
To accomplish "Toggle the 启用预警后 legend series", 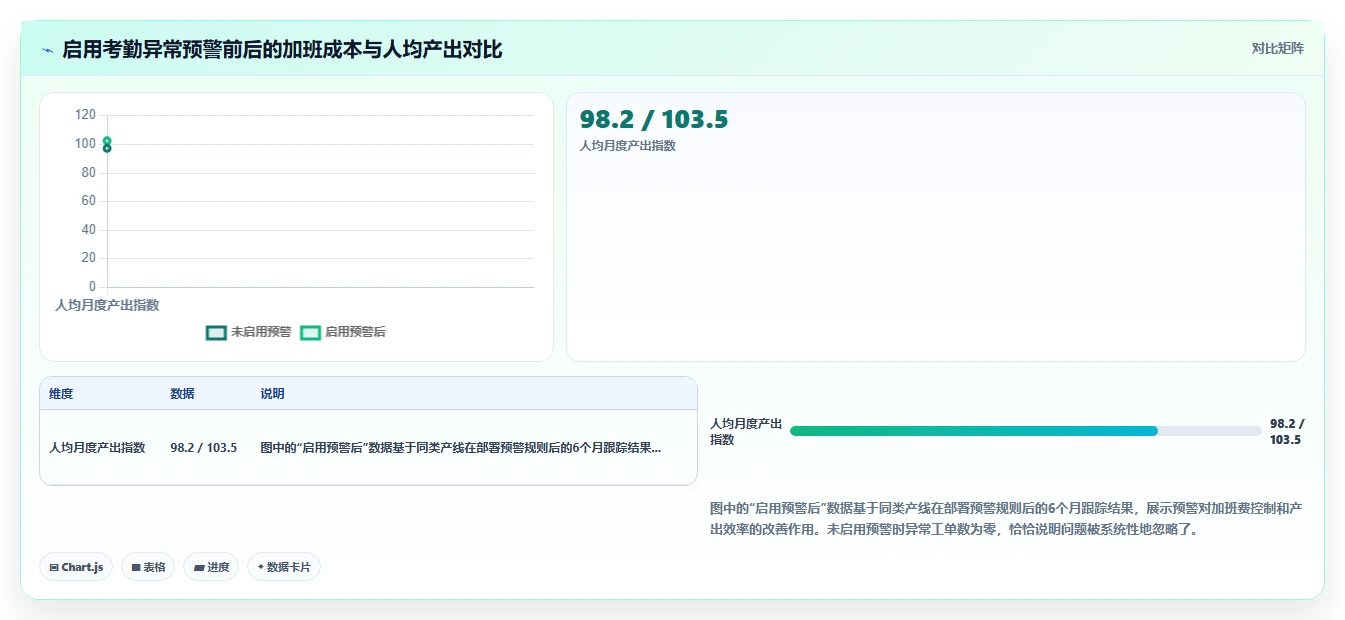I will coord(343,332).
